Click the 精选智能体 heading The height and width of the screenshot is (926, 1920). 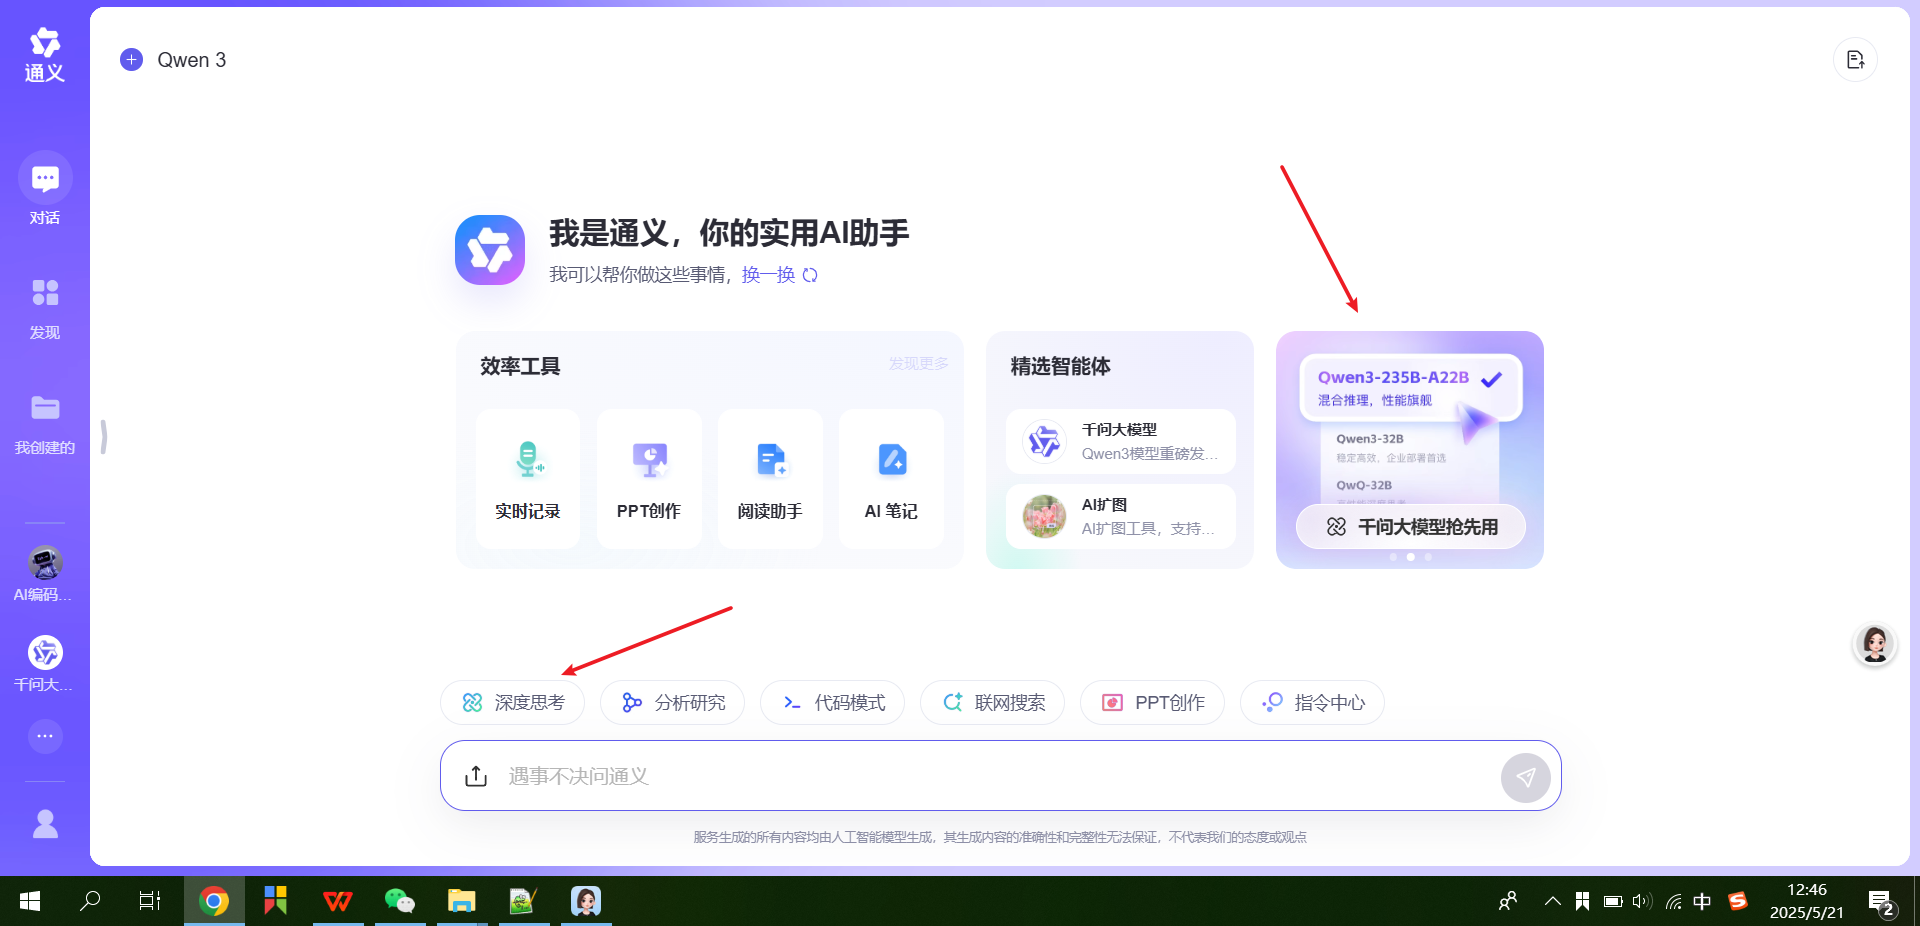[1060, 366]
